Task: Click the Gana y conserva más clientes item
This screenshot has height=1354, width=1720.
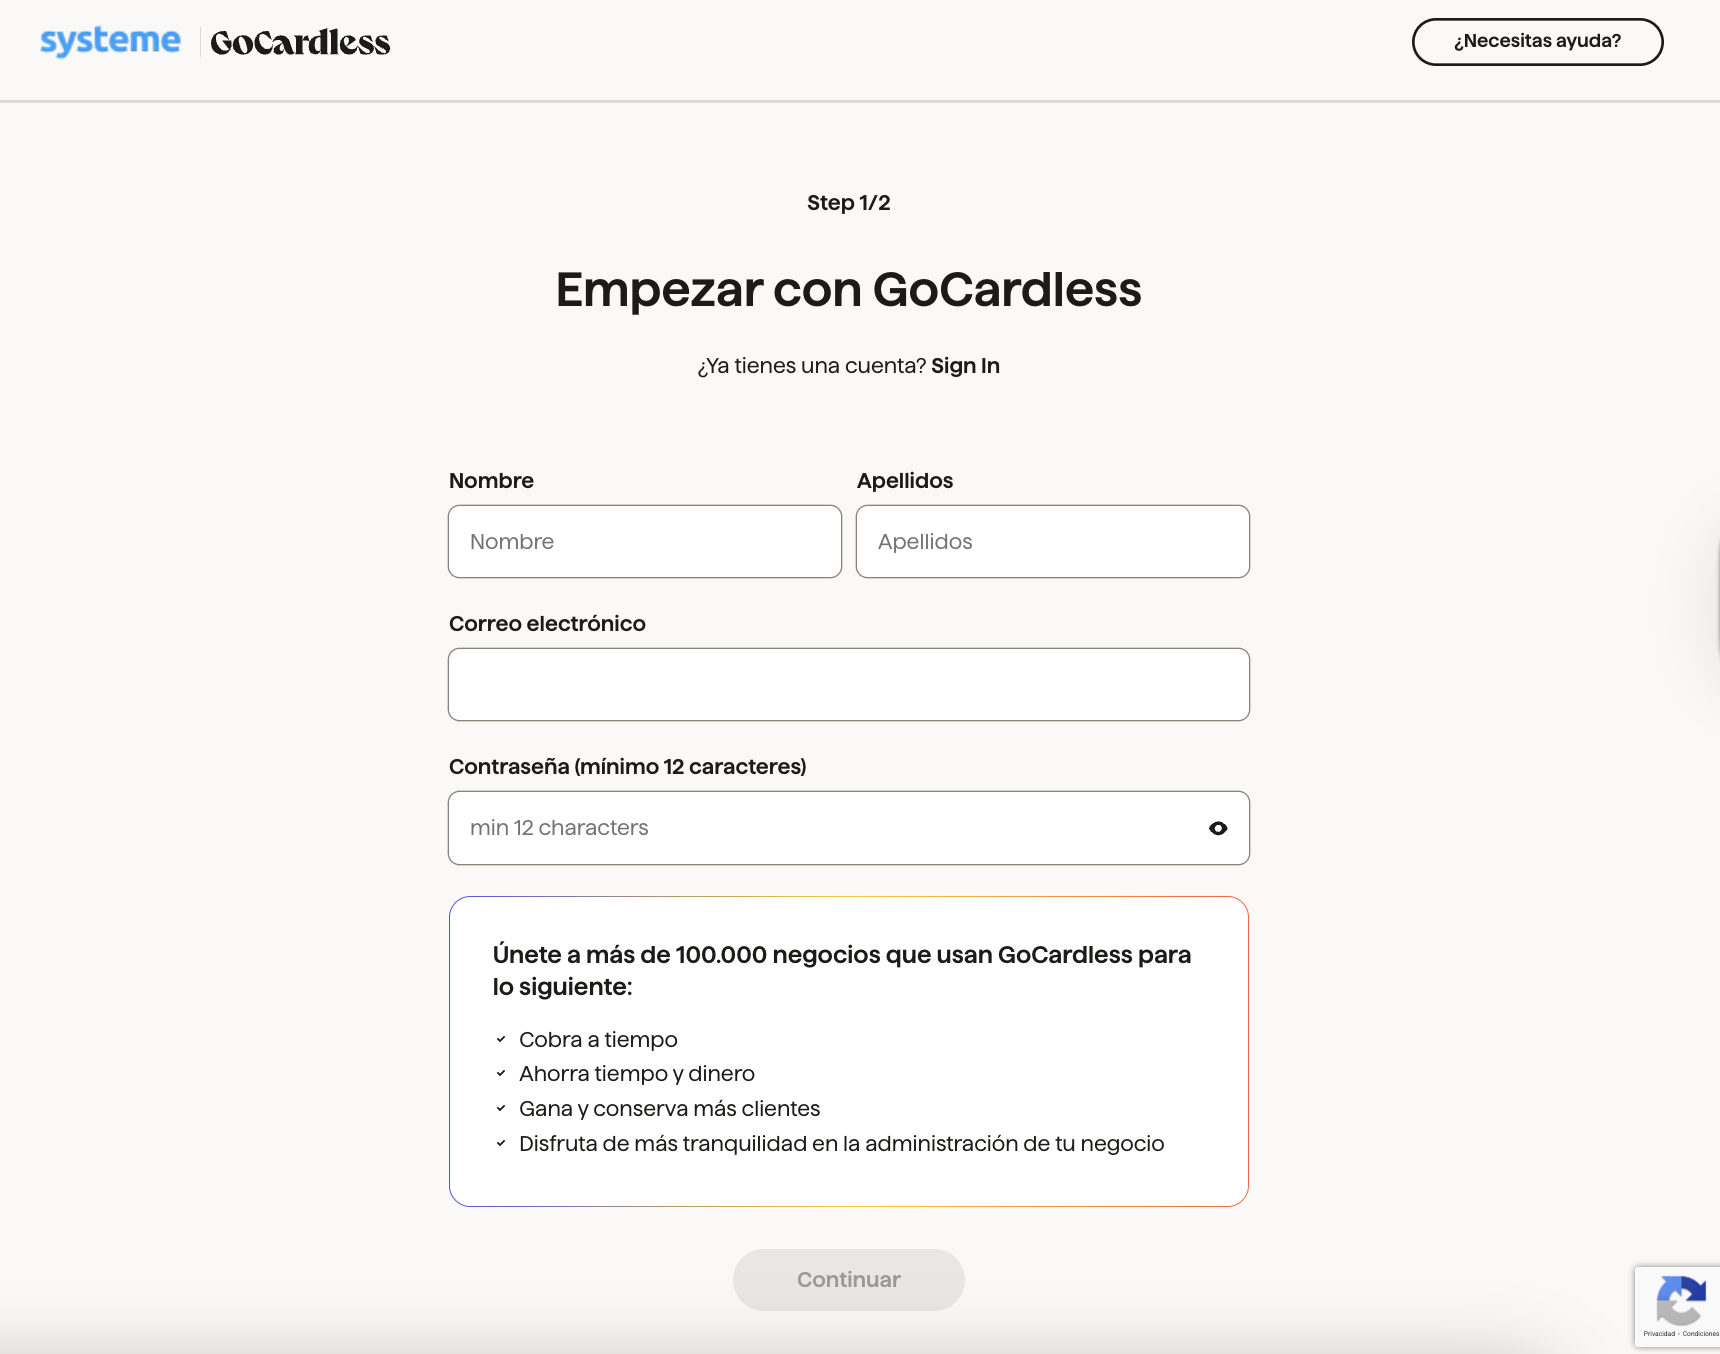Action: coord(669,1109)
